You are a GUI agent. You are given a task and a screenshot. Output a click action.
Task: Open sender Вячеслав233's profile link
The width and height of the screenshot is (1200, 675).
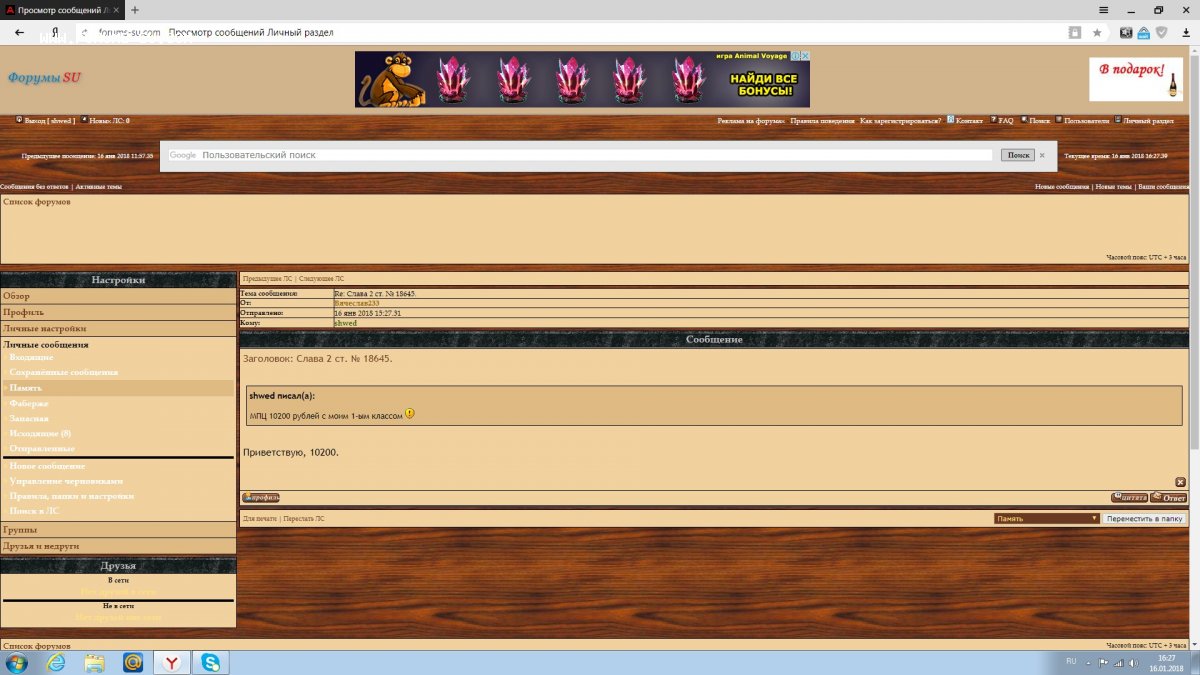356,303
